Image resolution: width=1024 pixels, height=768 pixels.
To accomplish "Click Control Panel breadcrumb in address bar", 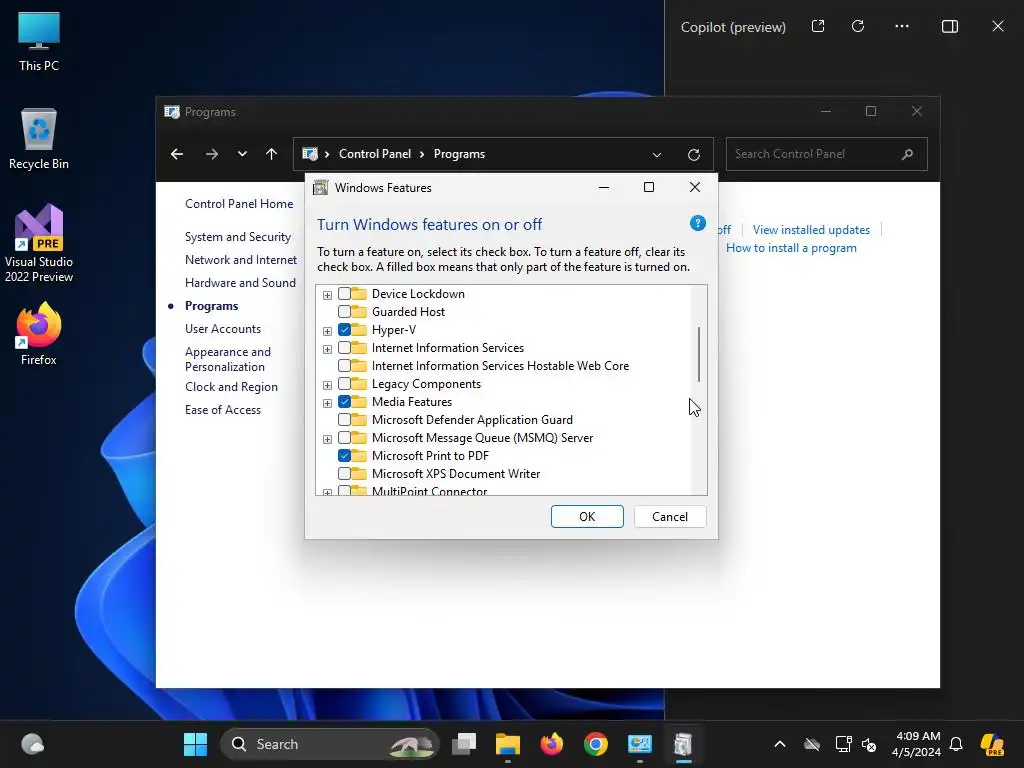I will pyautogui.click(x=375, y=154).
